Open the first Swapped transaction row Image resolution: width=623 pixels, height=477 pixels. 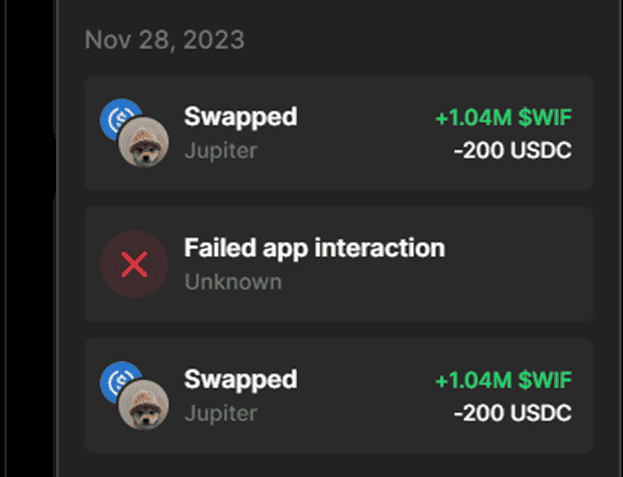coord(338,133)
